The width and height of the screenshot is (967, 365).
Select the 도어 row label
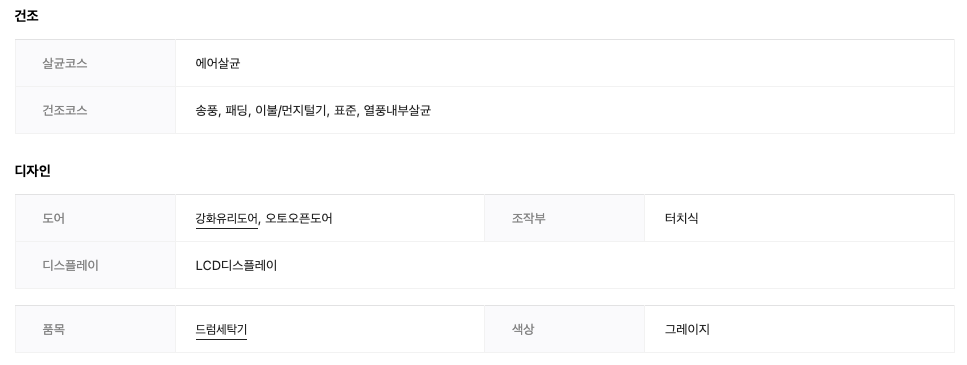(53, 218)
